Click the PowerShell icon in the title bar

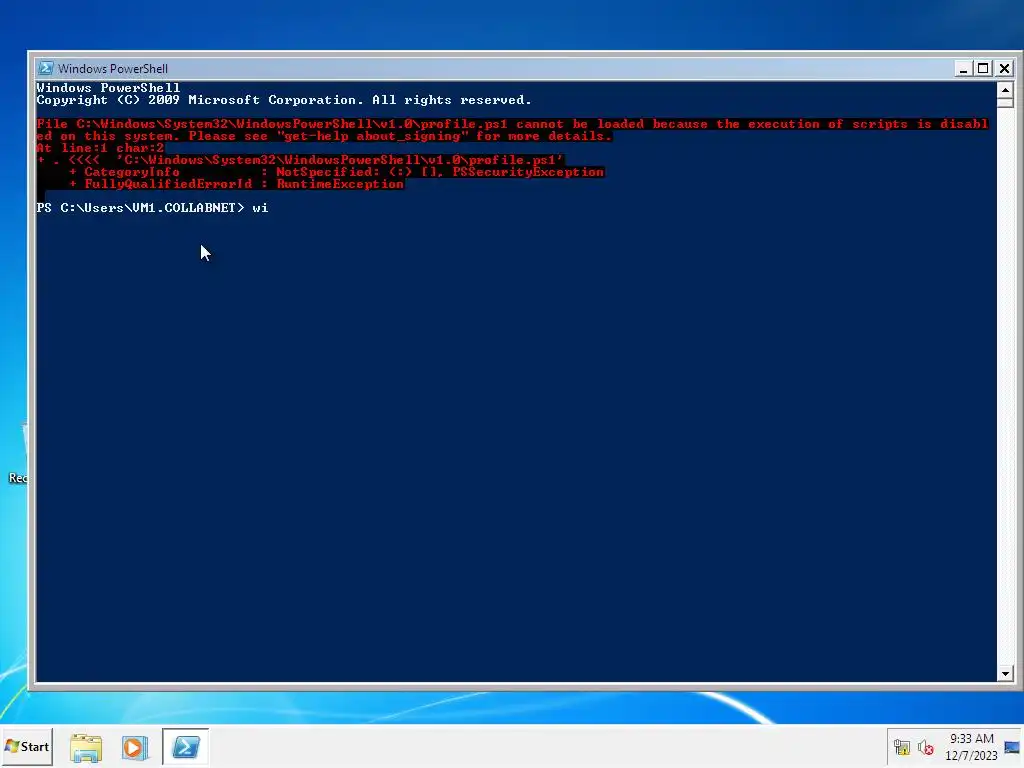[45, 68]
